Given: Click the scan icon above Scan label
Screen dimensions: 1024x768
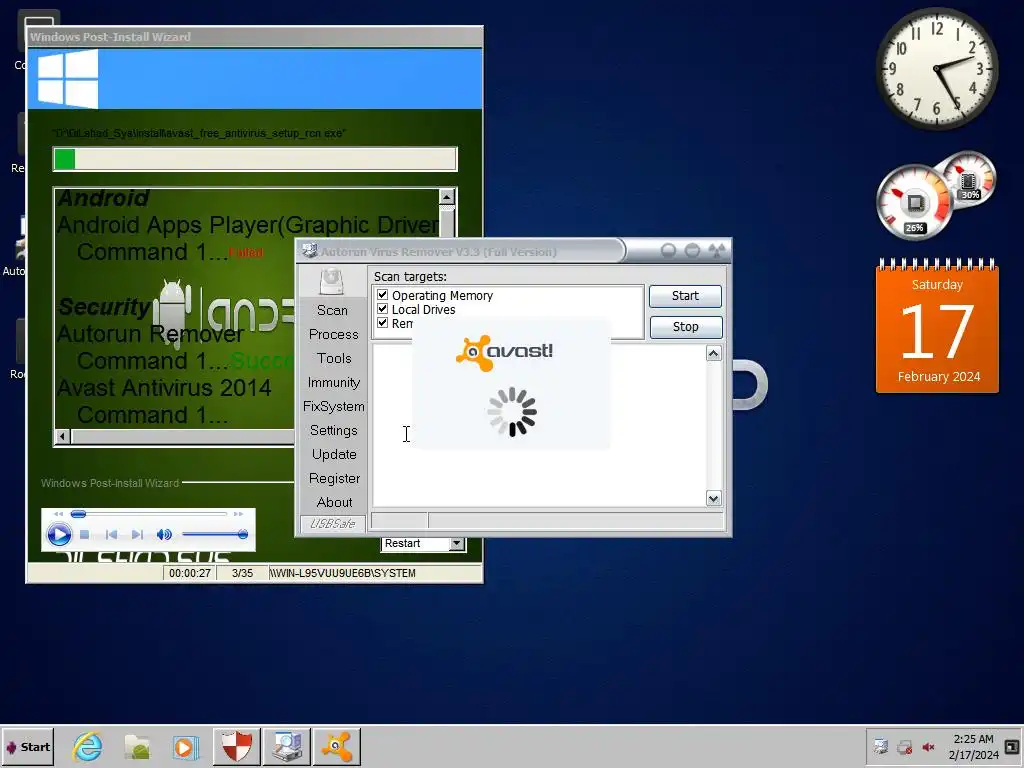Looking at the screenshot, I should click(x=332, y=282).
